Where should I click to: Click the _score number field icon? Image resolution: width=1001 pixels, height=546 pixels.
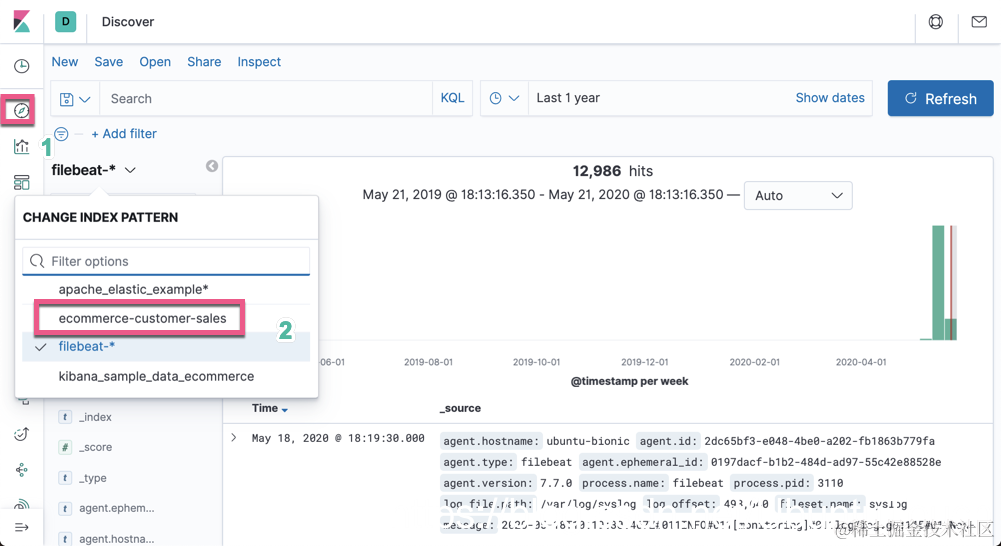tap(65, 447)
